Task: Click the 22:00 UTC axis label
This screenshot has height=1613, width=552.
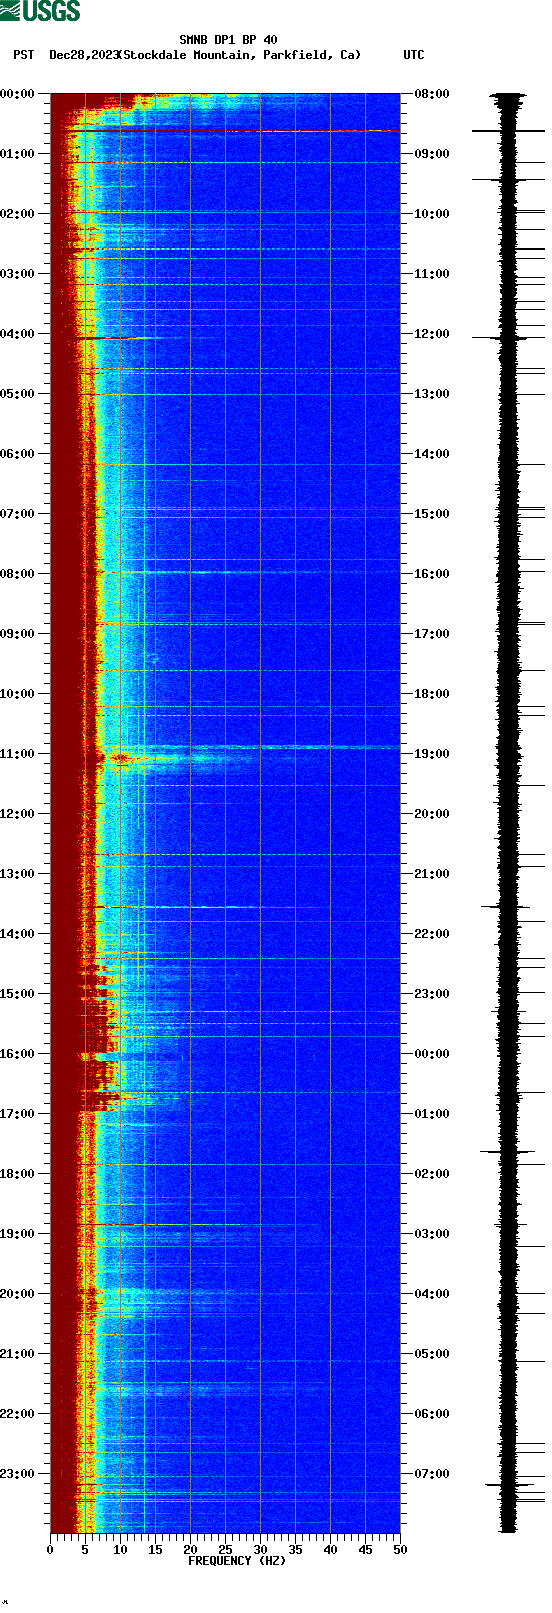Action: [x=431, y=934]
